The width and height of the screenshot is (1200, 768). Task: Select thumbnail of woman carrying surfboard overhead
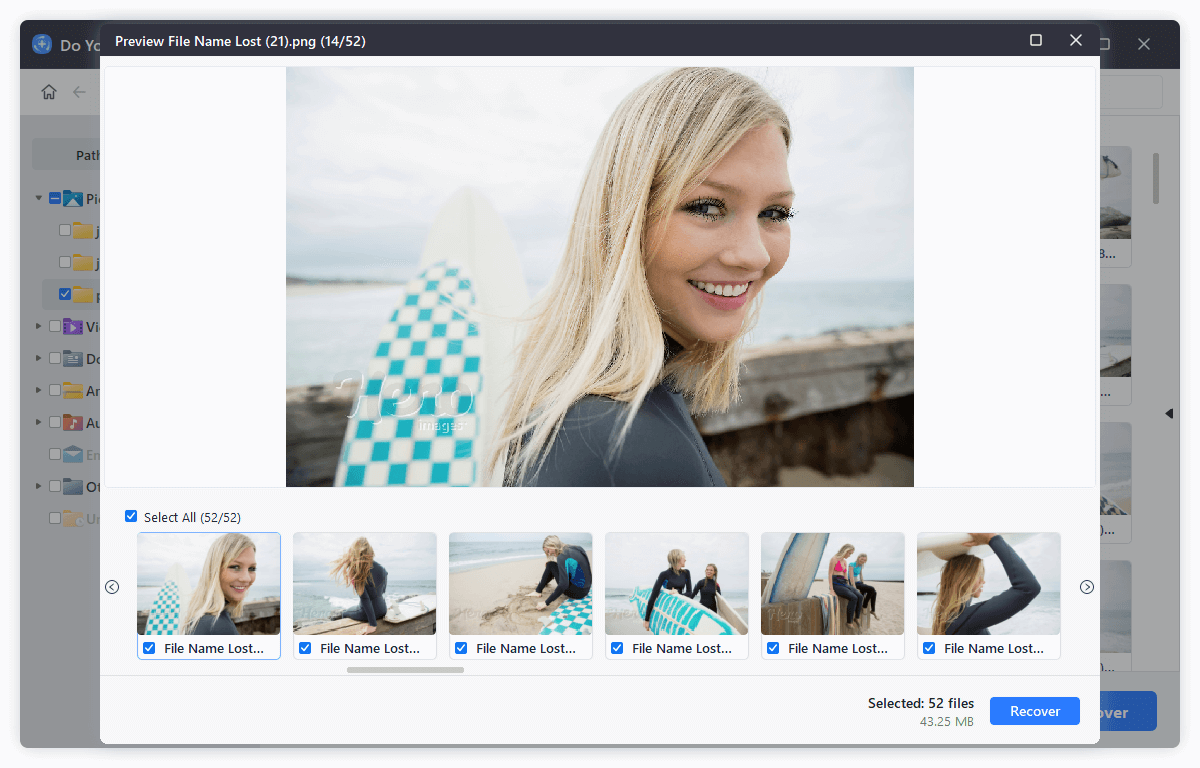[x=988, y=584]
